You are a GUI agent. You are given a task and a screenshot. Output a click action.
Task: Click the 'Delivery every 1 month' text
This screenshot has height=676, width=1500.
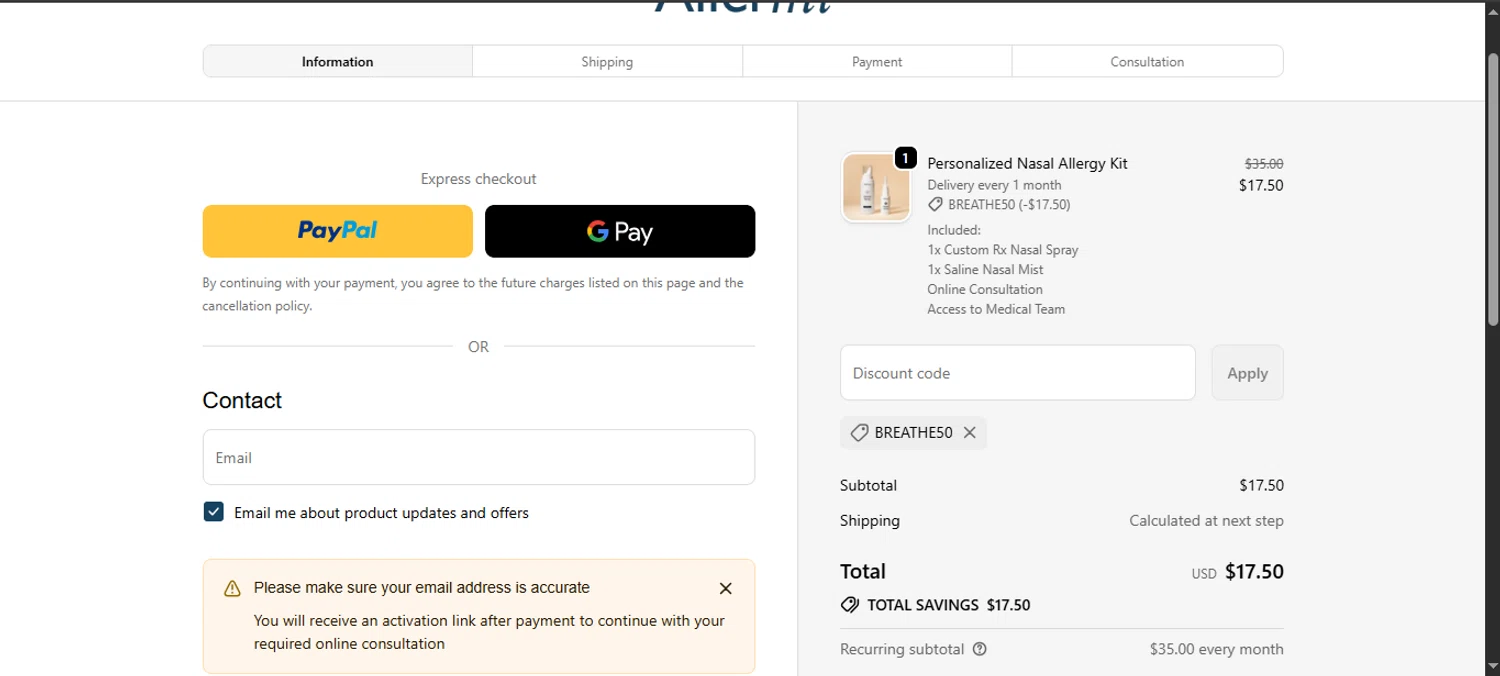click(994, 185)
